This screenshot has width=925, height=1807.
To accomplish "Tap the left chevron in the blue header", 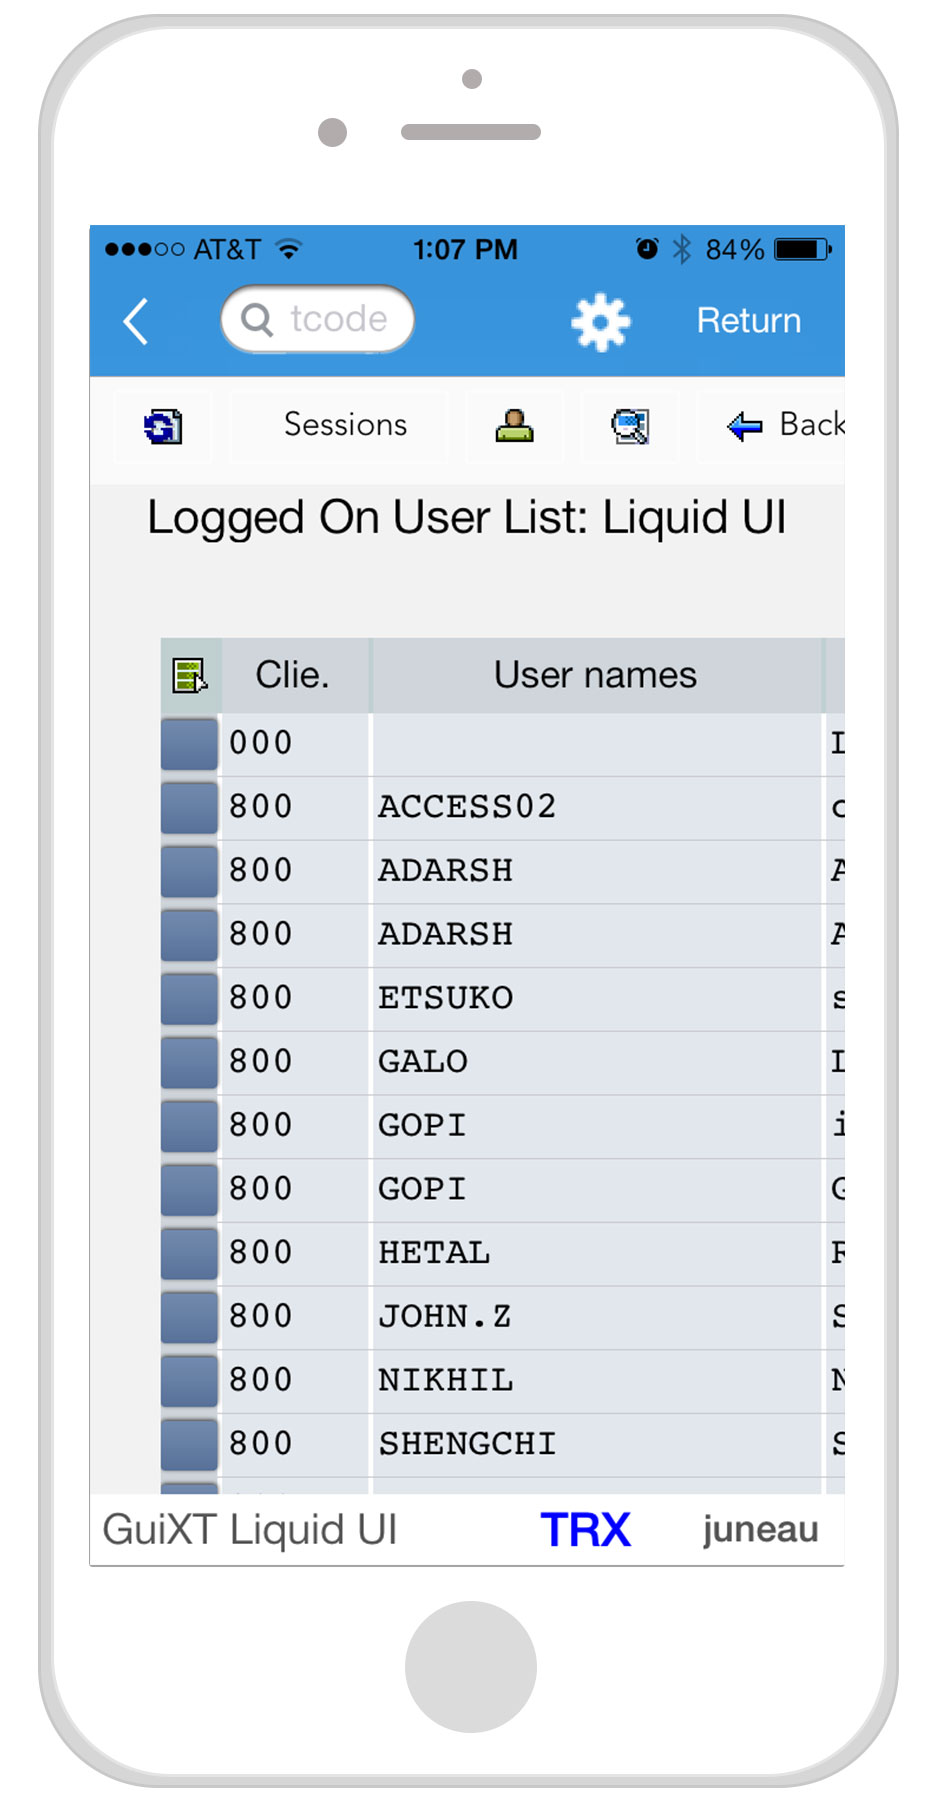I will pyautogui.click(x=136, y=321).
